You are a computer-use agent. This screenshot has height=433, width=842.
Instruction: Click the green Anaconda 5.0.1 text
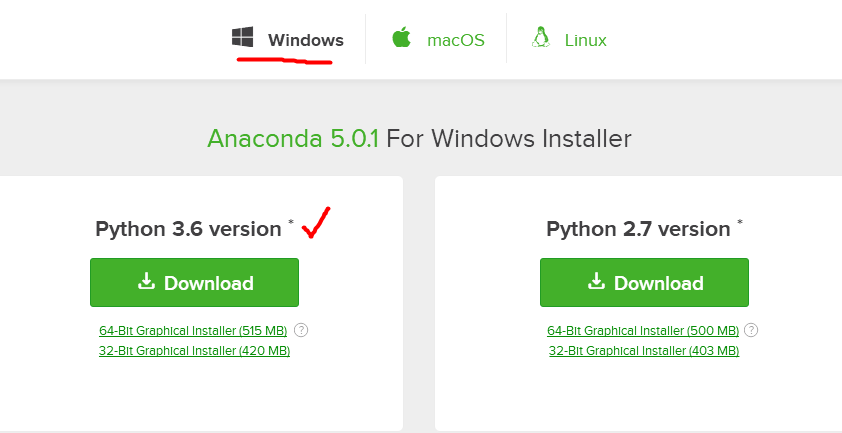[292, 138]
